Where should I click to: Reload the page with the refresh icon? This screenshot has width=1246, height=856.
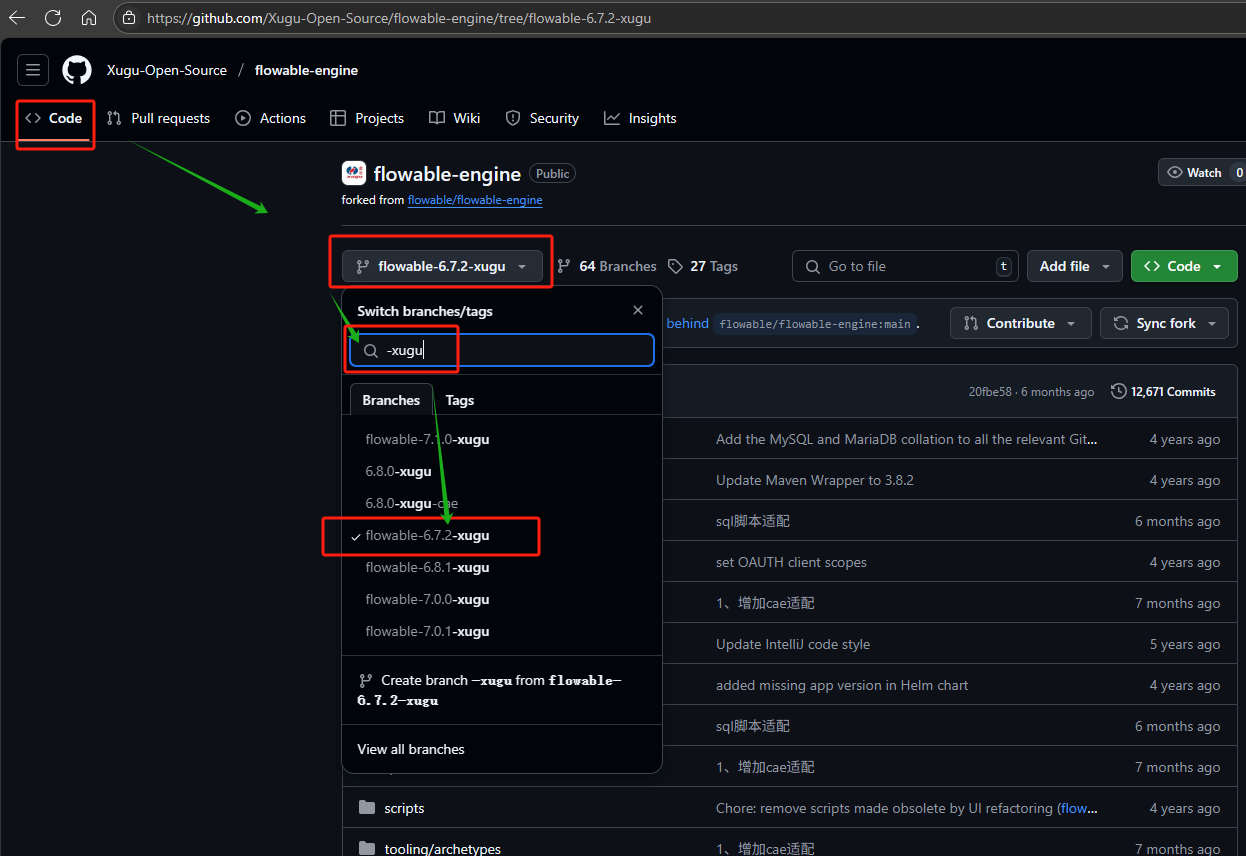53,18
